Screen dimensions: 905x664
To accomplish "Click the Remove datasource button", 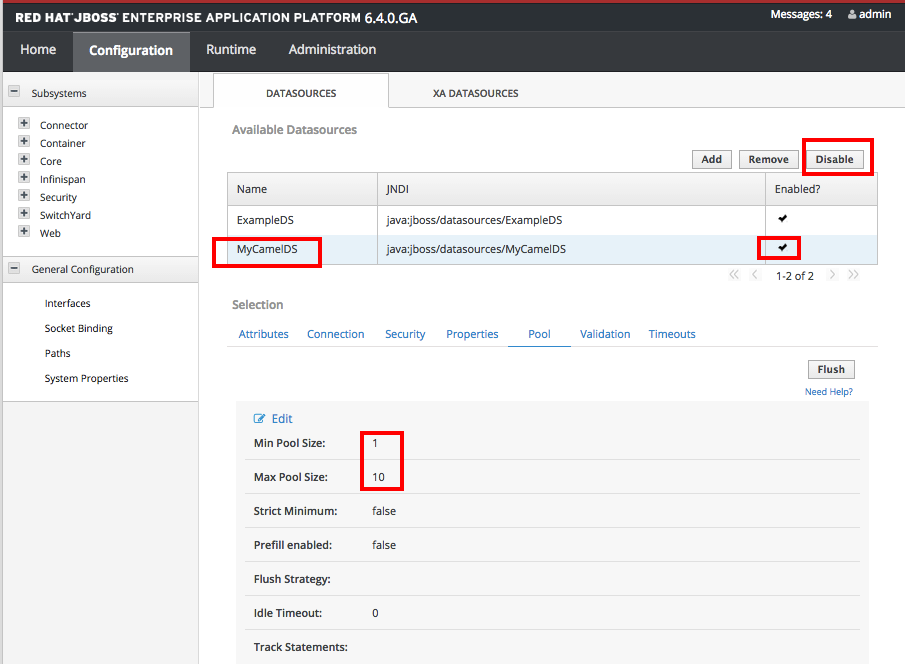I will coord(768,159).
